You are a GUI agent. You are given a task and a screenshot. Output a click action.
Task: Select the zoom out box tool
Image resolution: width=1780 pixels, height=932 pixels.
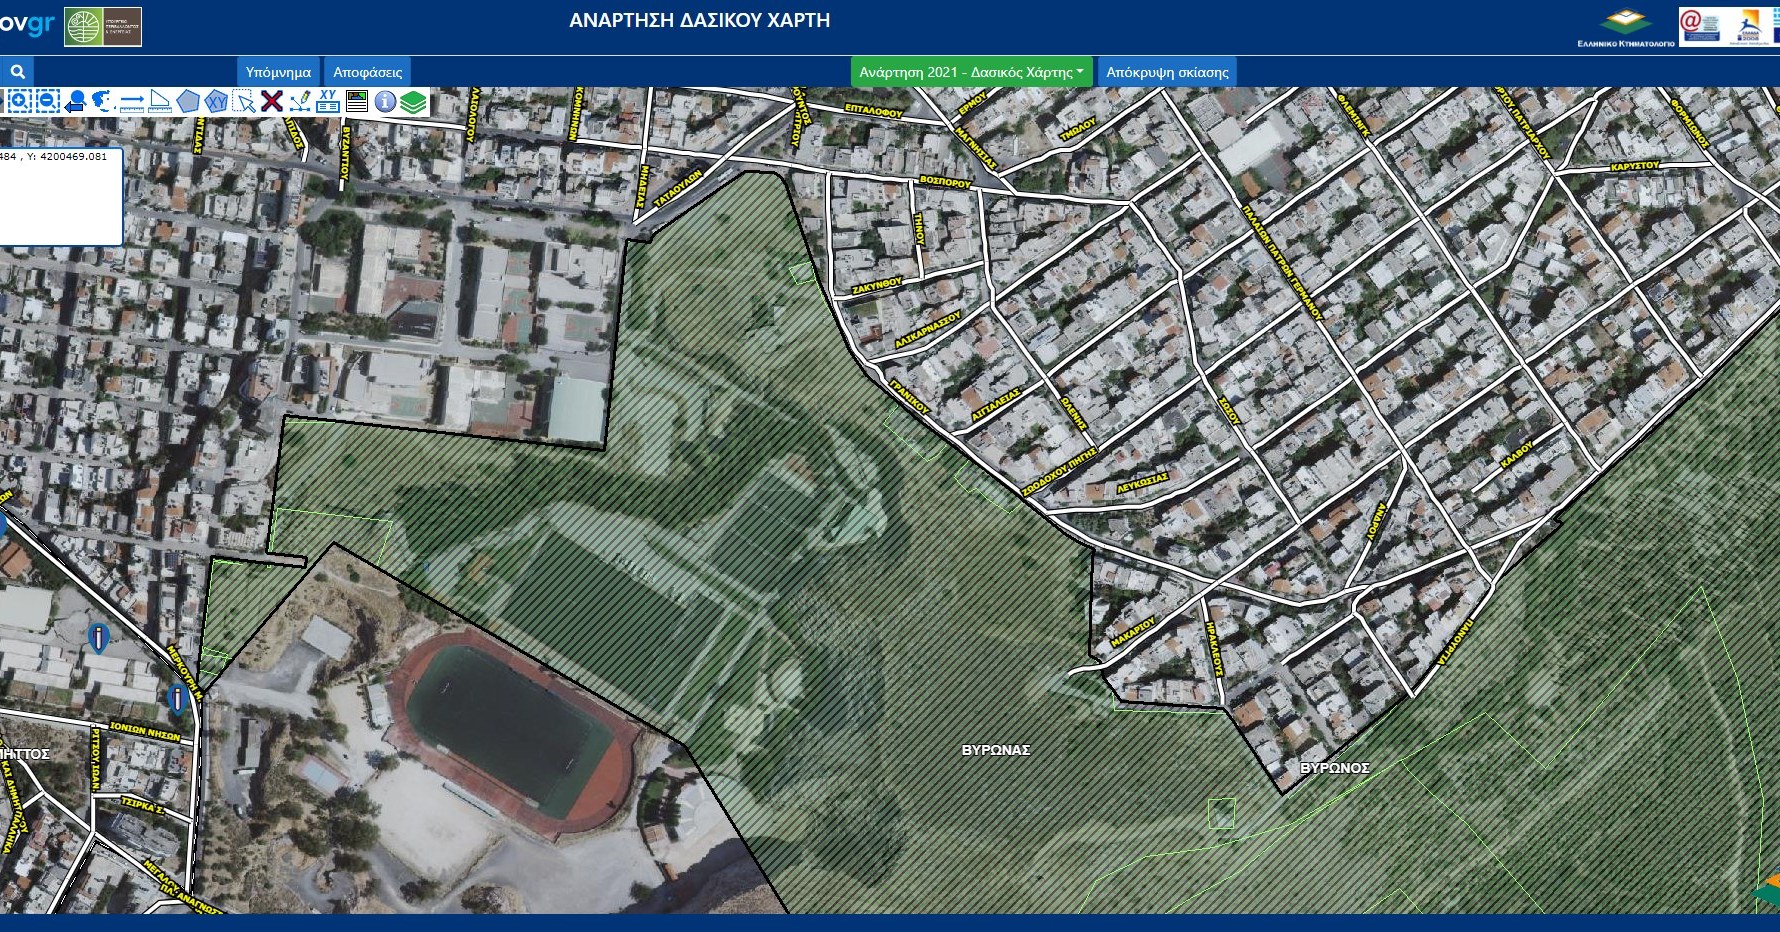point(47,101)
